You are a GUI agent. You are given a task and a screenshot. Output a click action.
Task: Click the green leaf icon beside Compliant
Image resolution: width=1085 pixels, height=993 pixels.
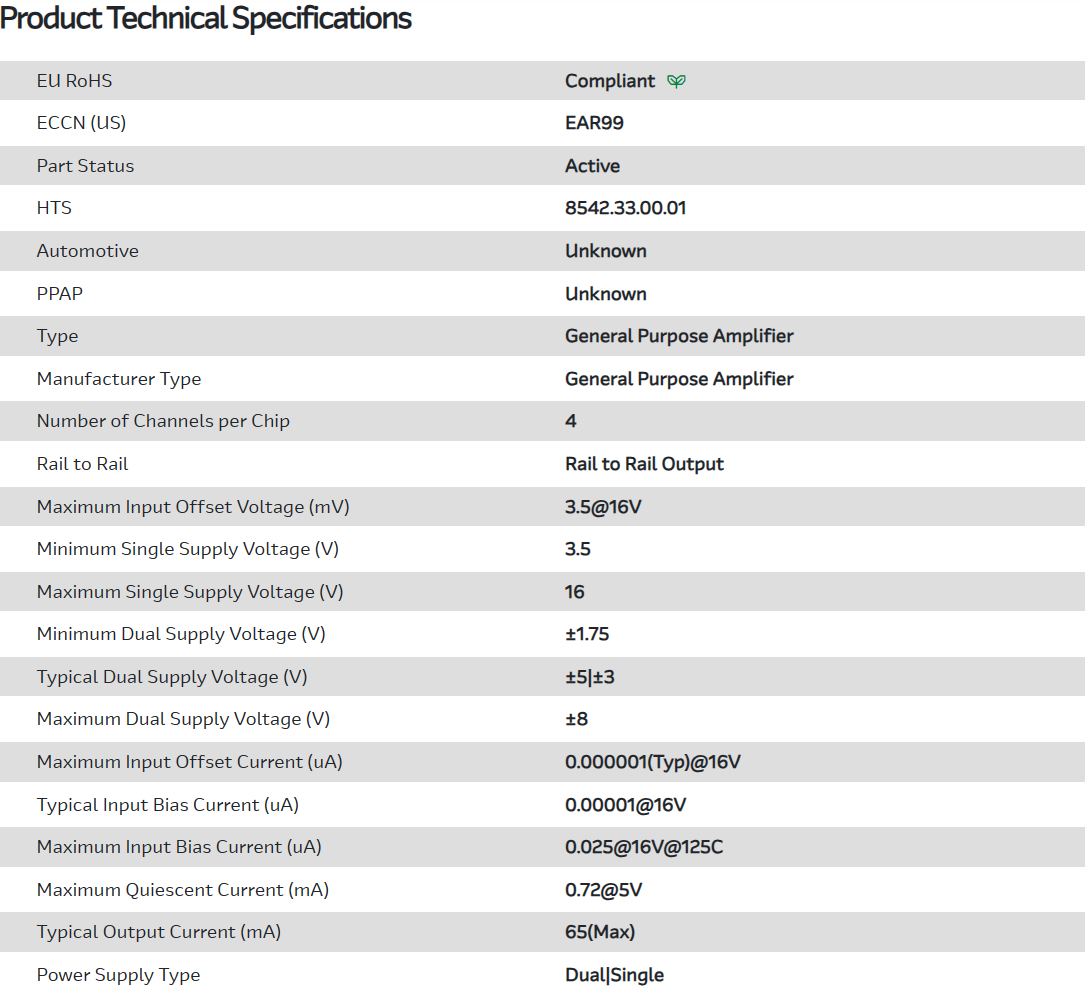(x=677, y=81)
